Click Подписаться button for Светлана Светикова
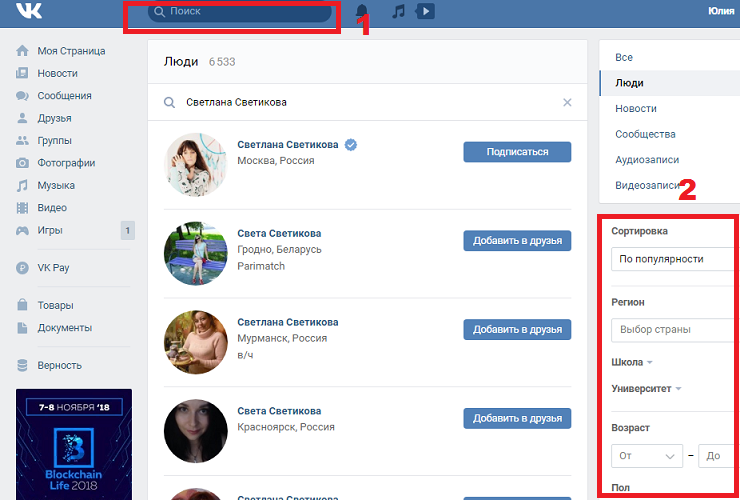The height and width of the screenshot is (500, 740). 517,152
